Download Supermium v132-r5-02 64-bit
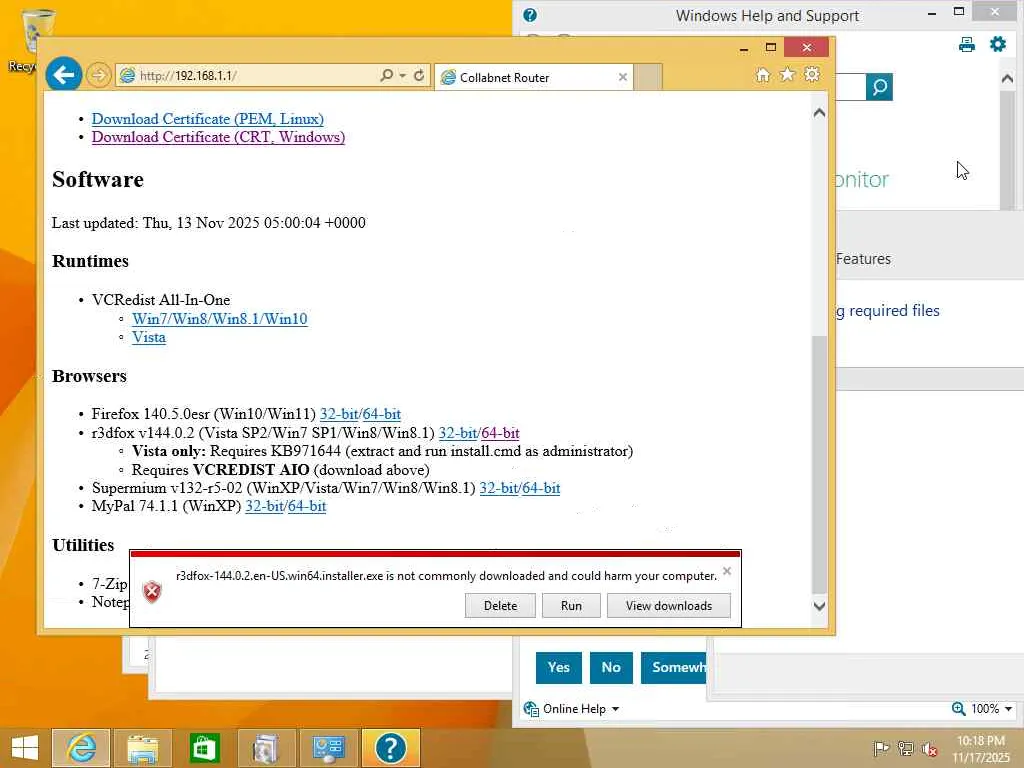This screenshot has width=1024, height=768. tap(541, 488)
